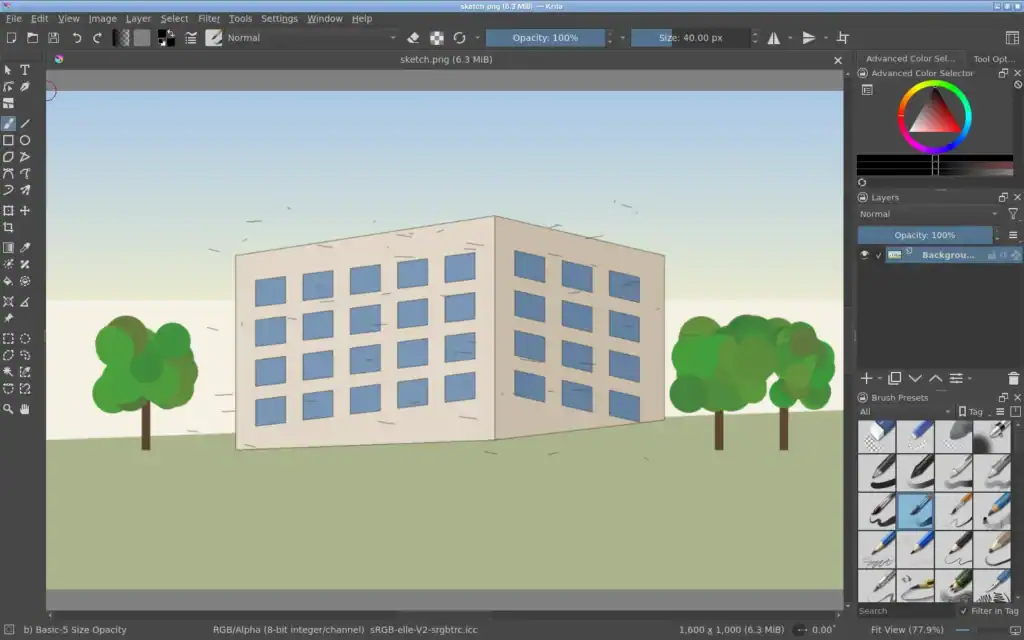Screen dimensions: 1024x640
Task: Save the document via toolbar icon
Action: [x=54, y=38]
